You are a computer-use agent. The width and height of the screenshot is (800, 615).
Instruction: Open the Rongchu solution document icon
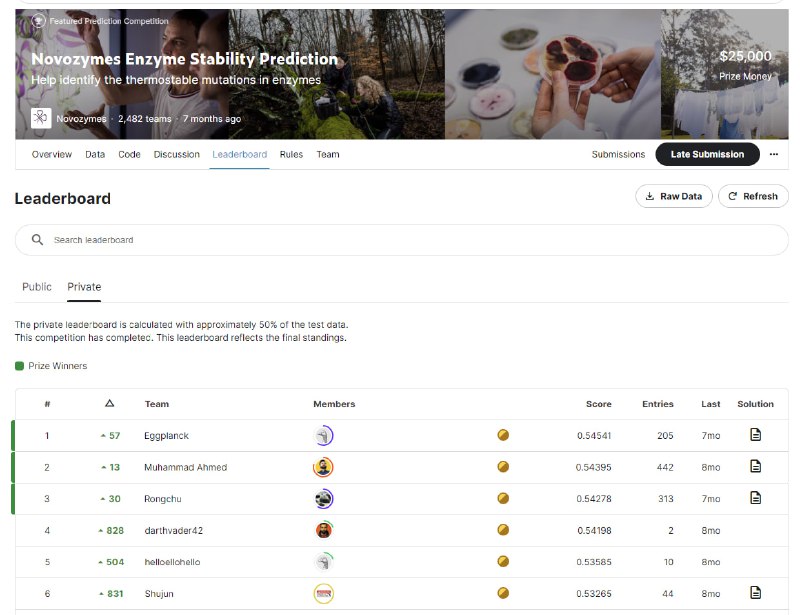[756, 498]
